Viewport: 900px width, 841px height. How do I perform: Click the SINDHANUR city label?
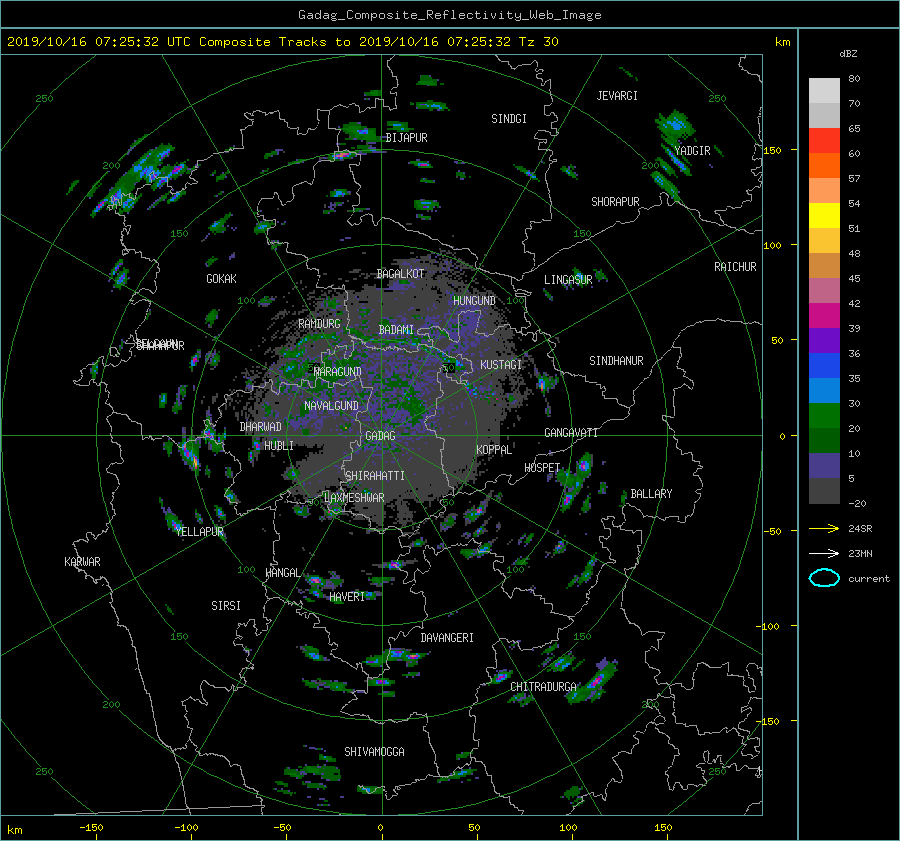(x=616, y=361)
